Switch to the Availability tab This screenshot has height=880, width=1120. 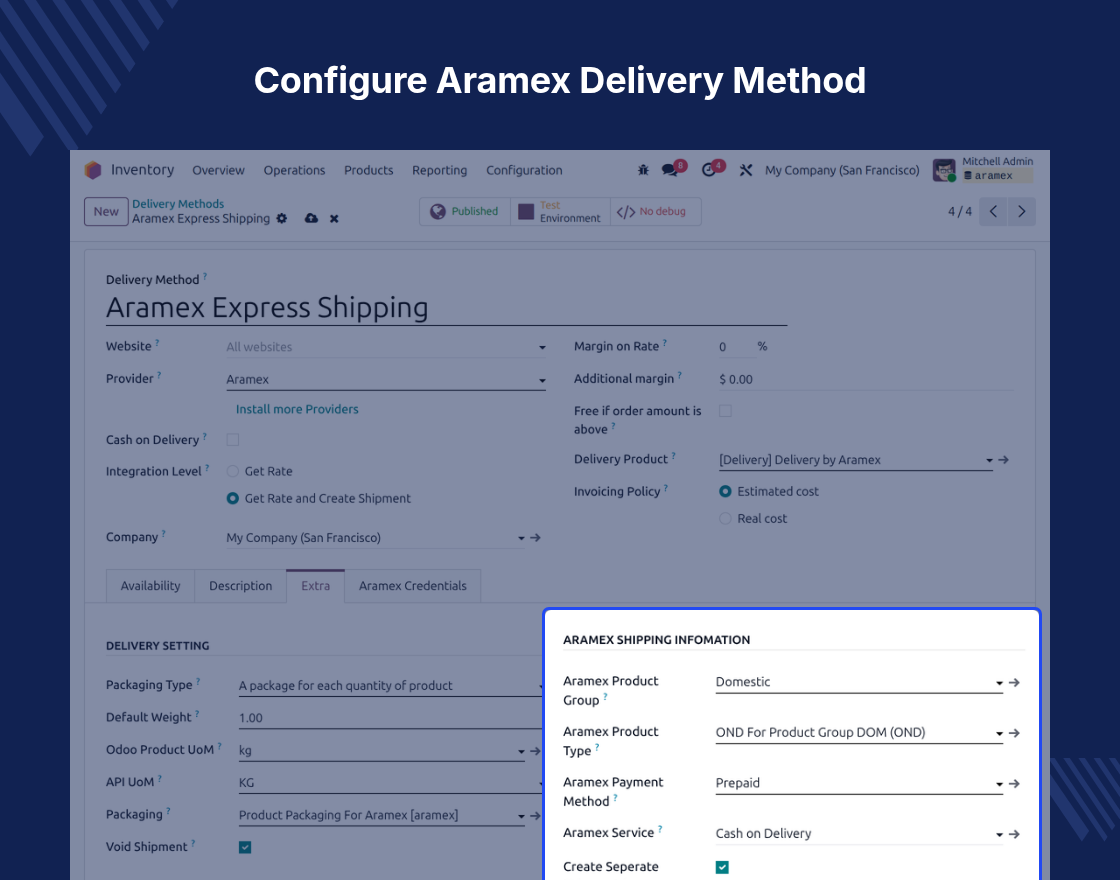tap(150, 586)
